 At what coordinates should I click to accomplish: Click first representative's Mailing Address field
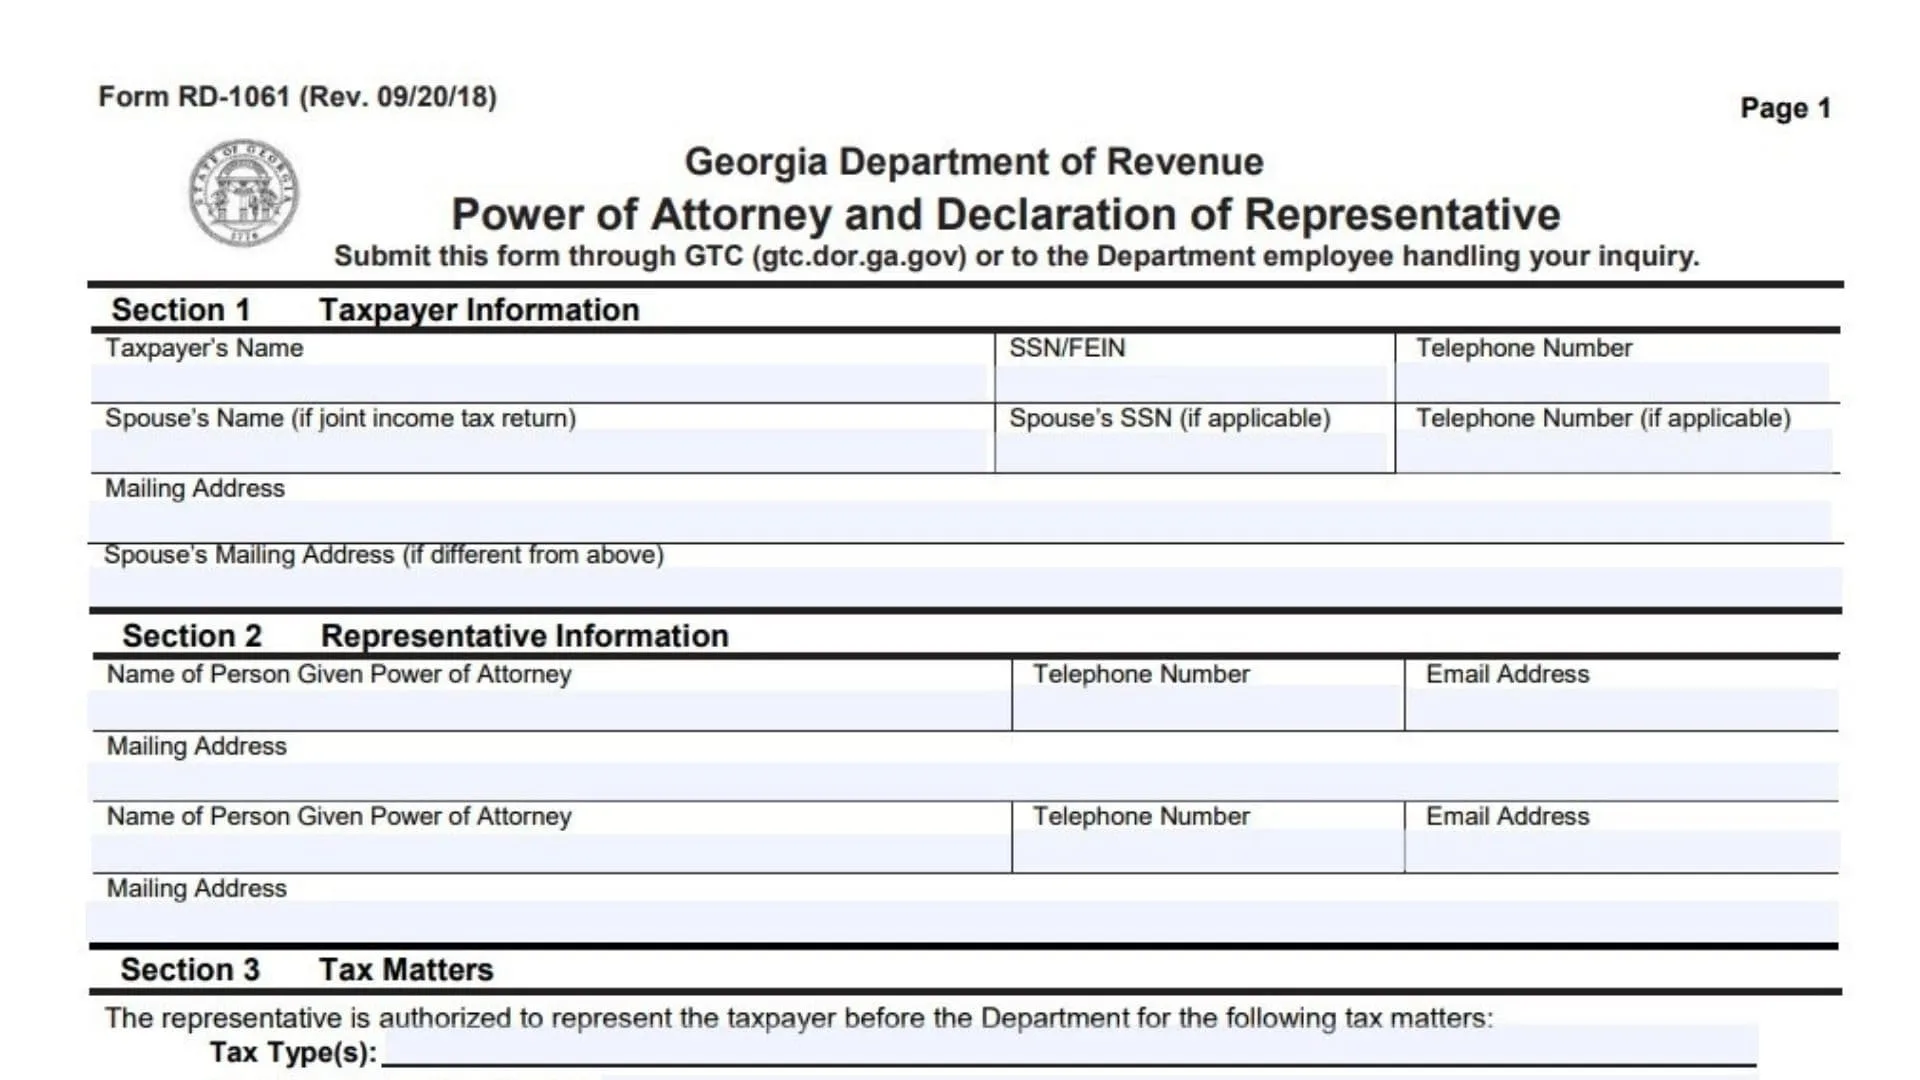pyautogui.click(x=960, y=781)
